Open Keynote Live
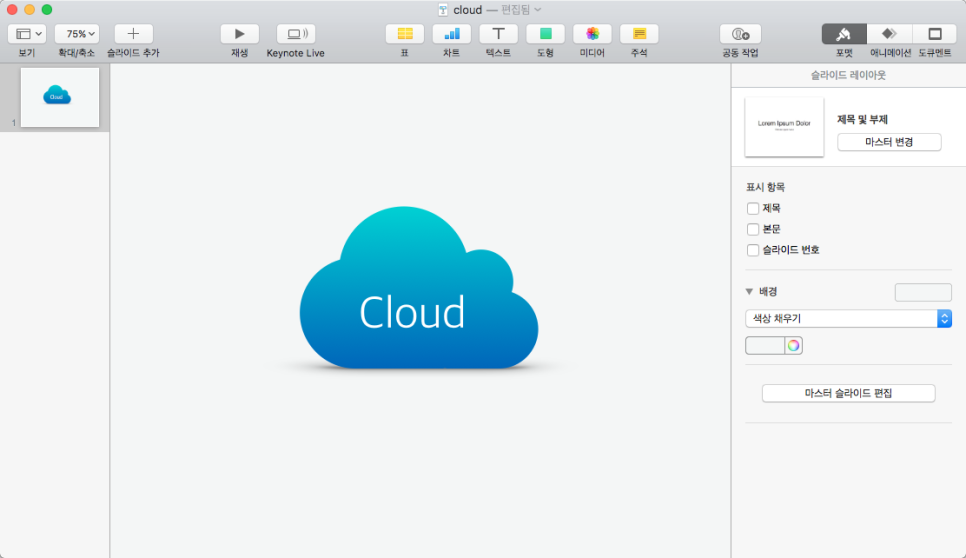This screenshot has height=558, width=966. pos(296,34)
